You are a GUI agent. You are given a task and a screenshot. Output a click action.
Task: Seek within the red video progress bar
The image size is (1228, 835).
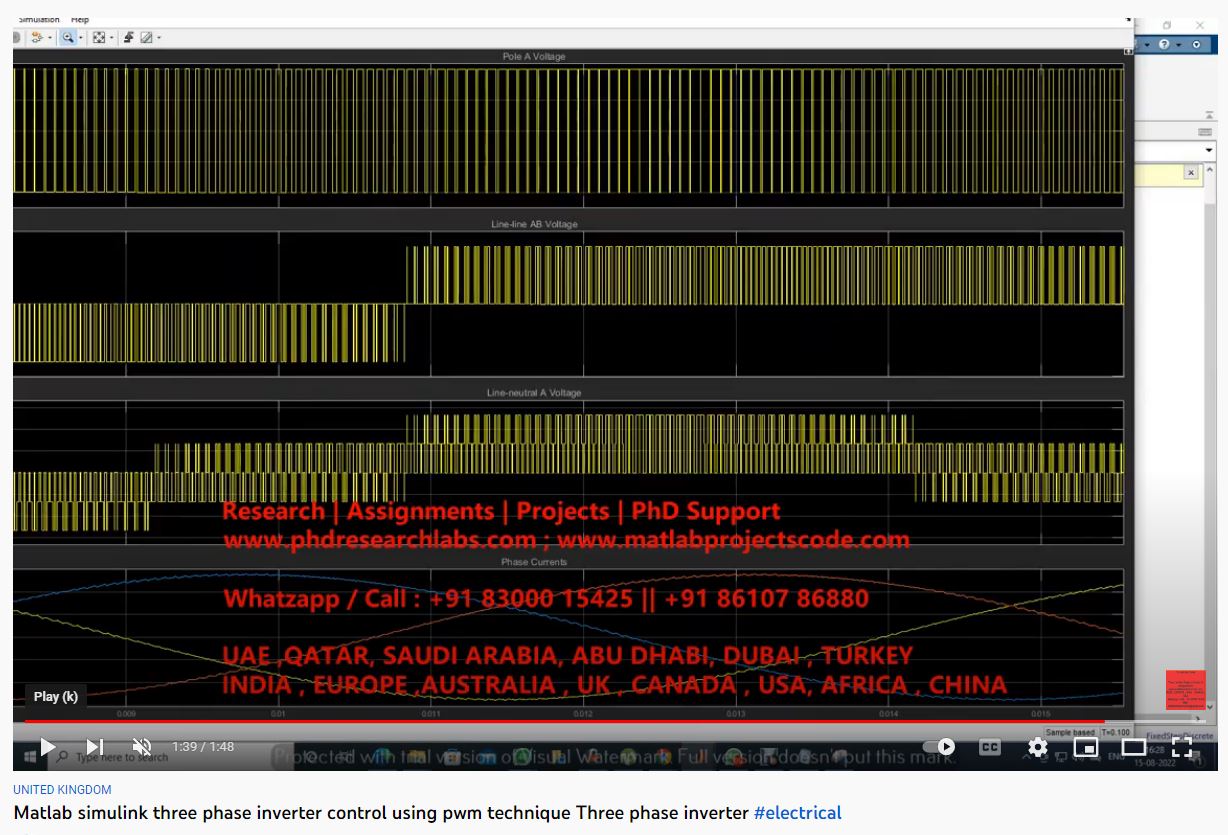click(565, 720)
